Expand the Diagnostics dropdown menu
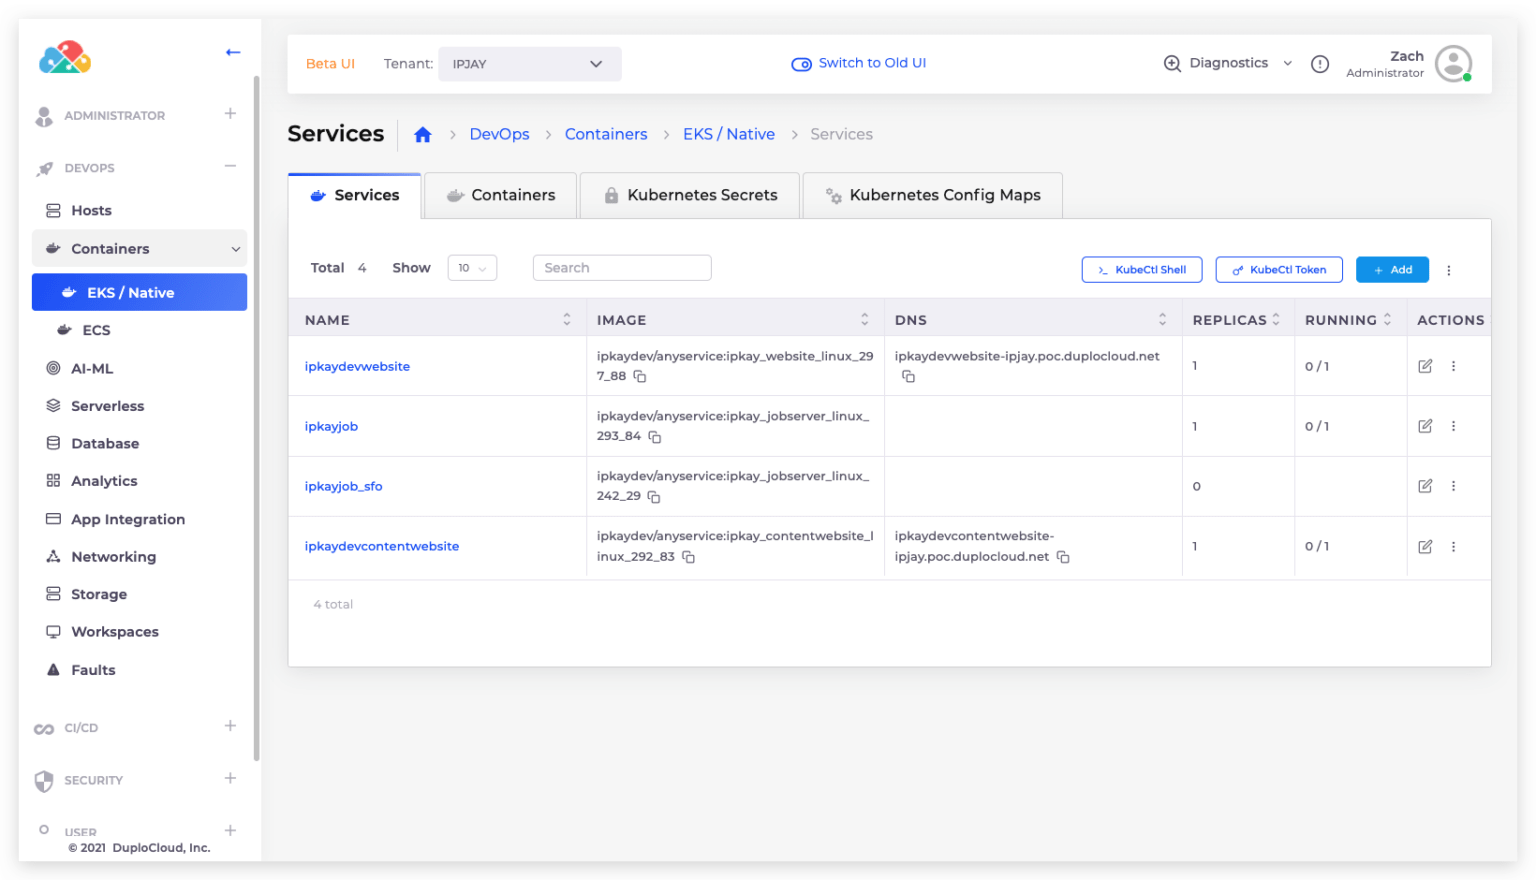This screenshot has height=880, width=1536. (x=1228, y=63)
